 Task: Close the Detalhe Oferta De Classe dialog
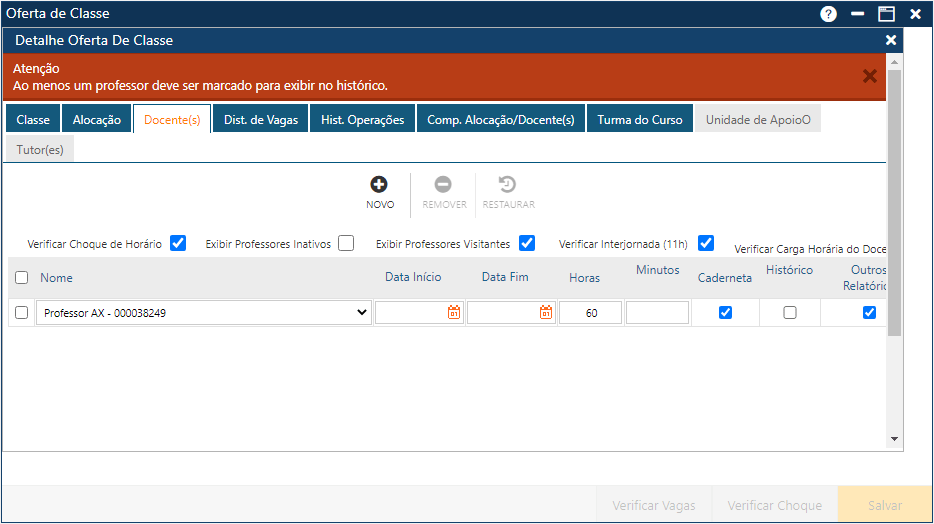[891, 40]
